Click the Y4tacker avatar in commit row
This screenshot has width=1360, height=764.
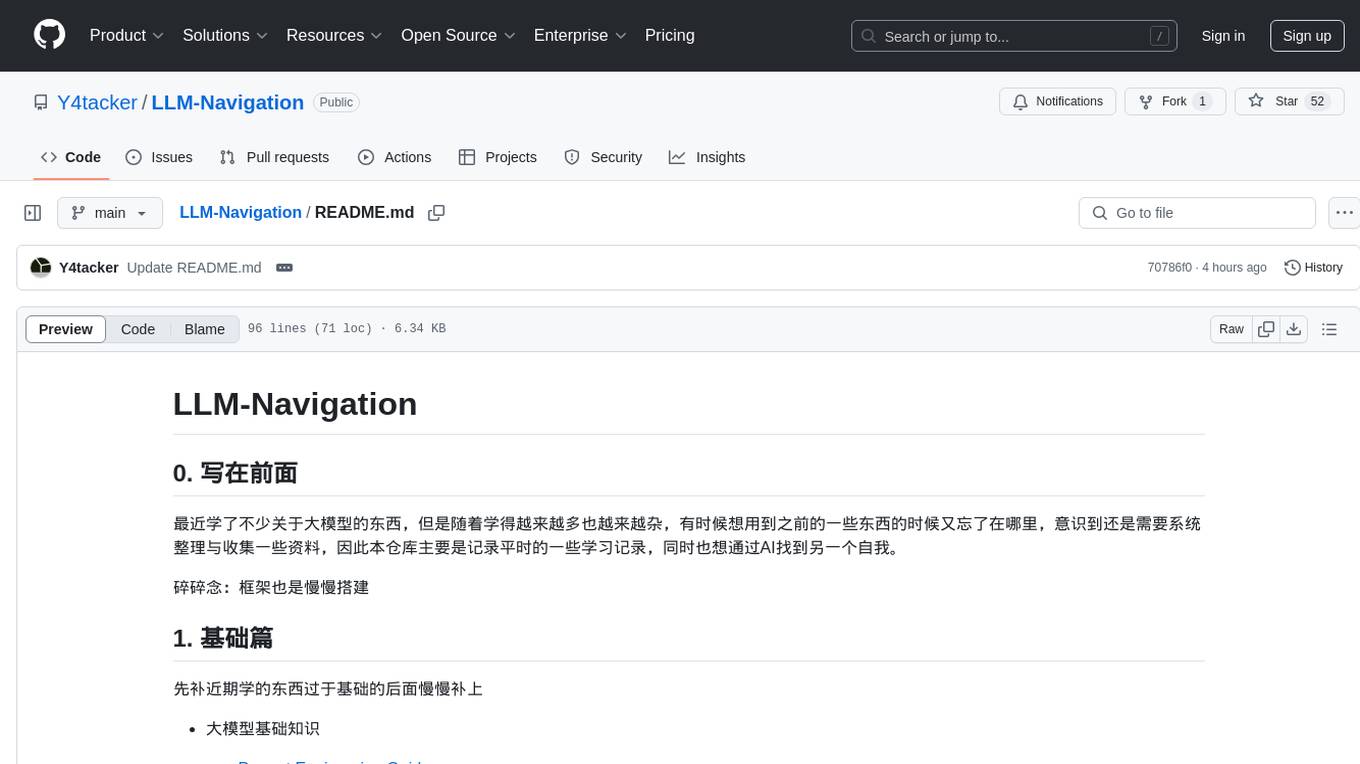click(x=41, y=267)
